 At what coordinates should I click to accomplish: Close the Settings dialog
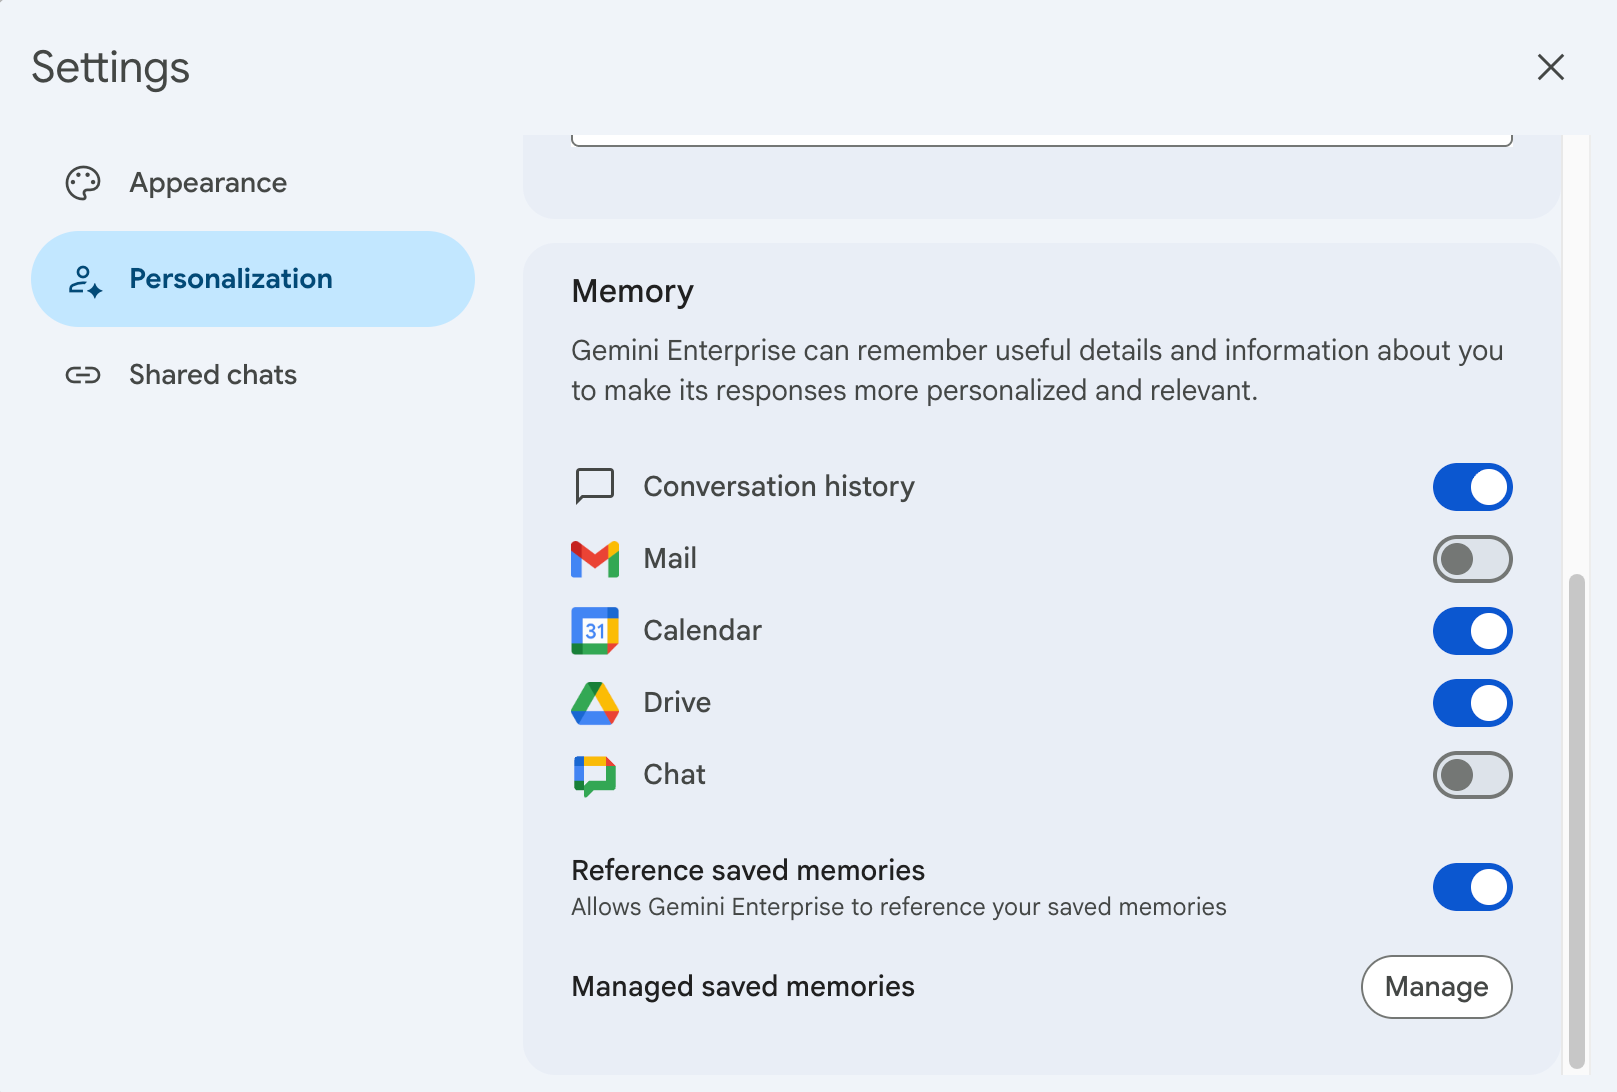1551,67
